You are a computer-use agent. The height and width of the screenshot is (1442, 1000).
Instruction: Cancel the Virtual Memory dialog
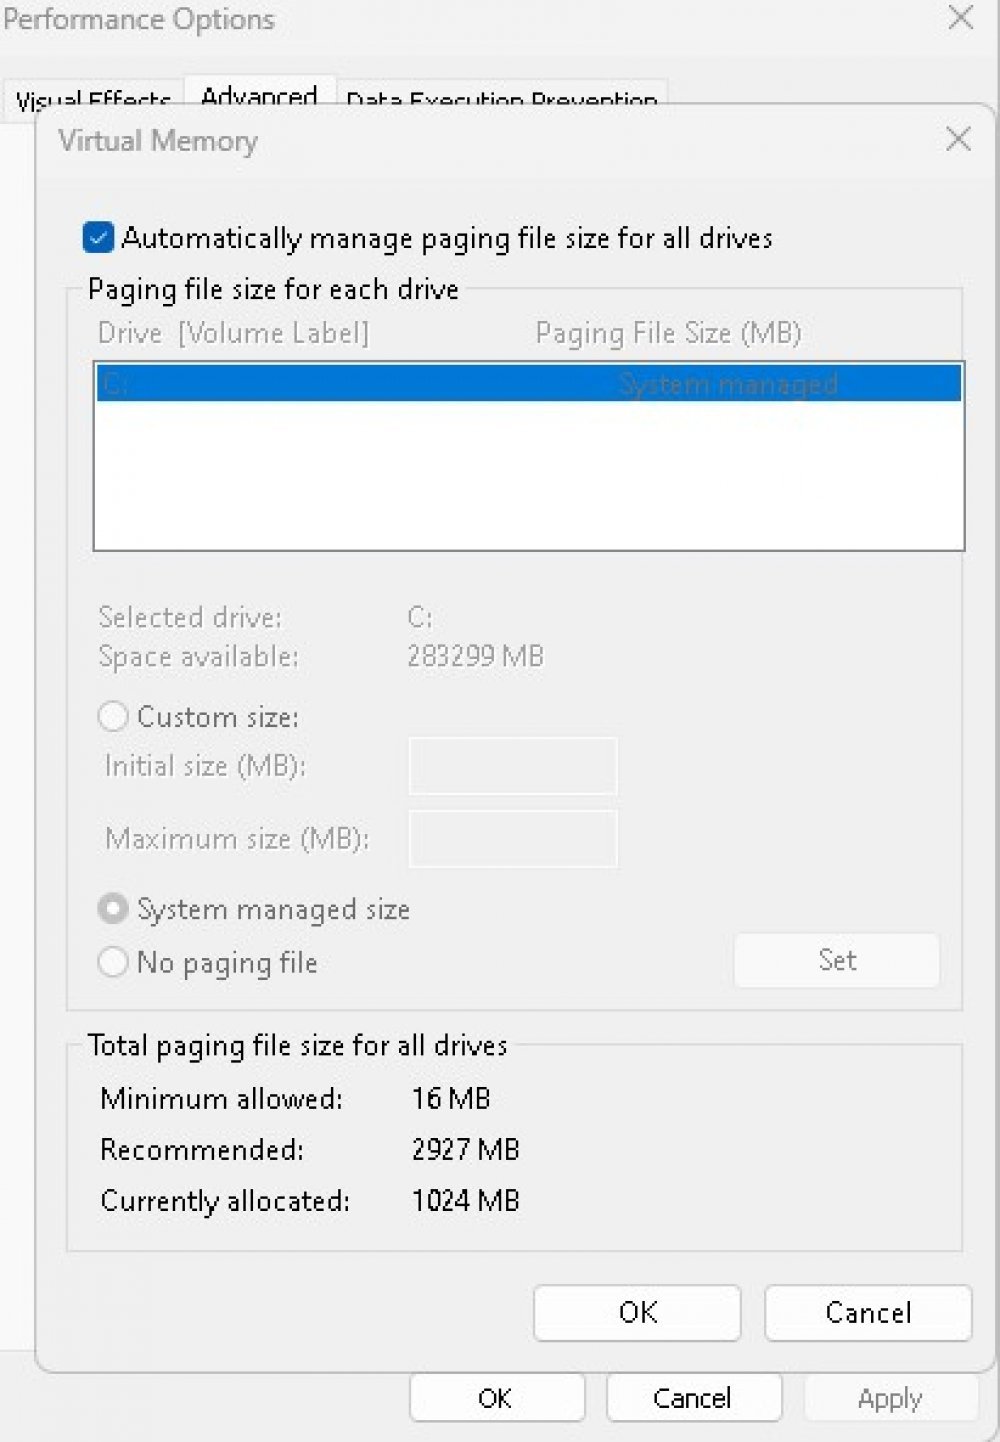(868, 1312)
